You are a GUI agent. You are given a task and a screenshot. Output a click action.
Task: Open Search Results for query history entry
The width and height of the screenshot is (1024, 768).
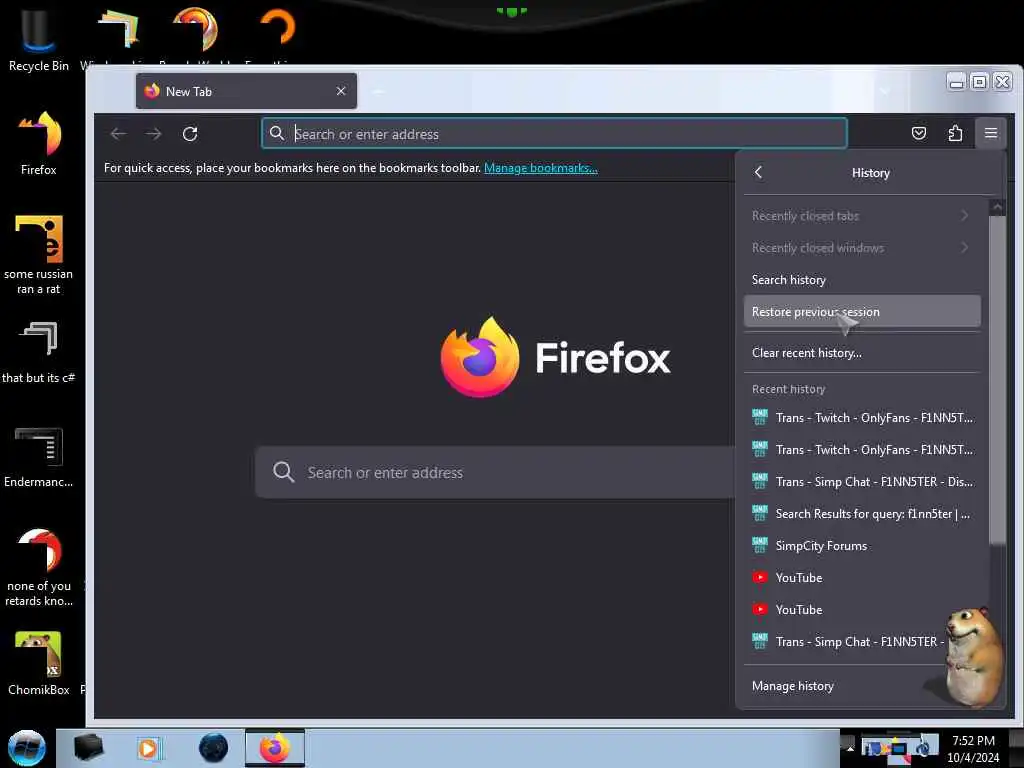click(x=861, y=513)
